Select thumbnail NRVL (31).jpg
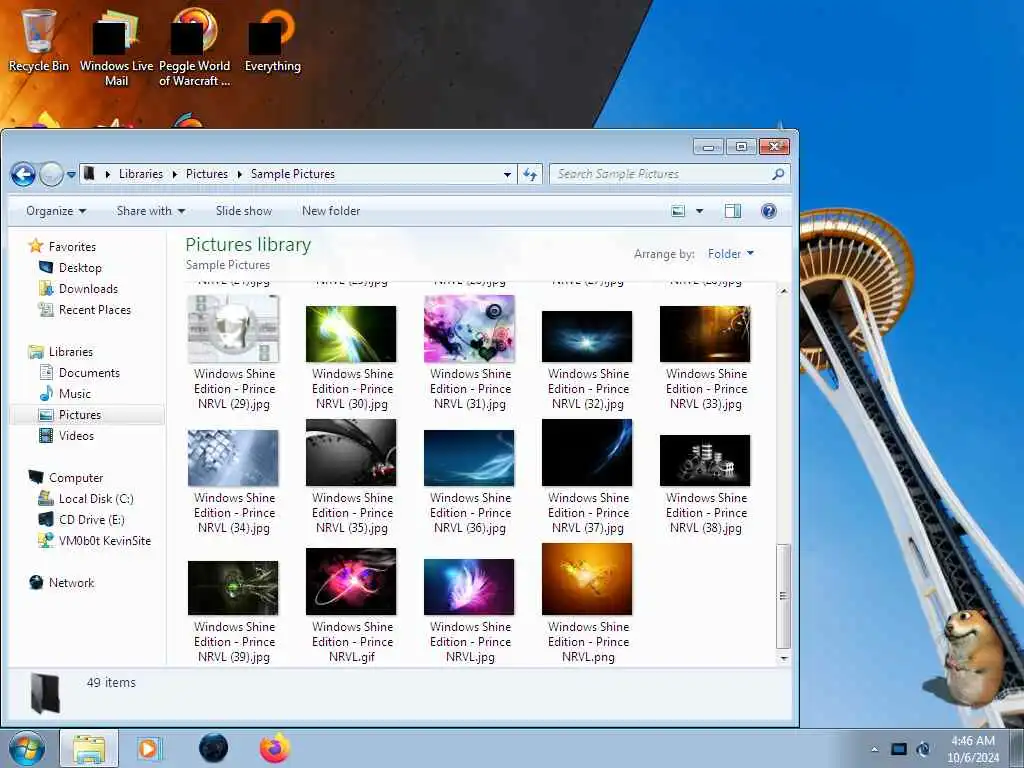This screenshot has height=768, width=1024. click(470, 329)
